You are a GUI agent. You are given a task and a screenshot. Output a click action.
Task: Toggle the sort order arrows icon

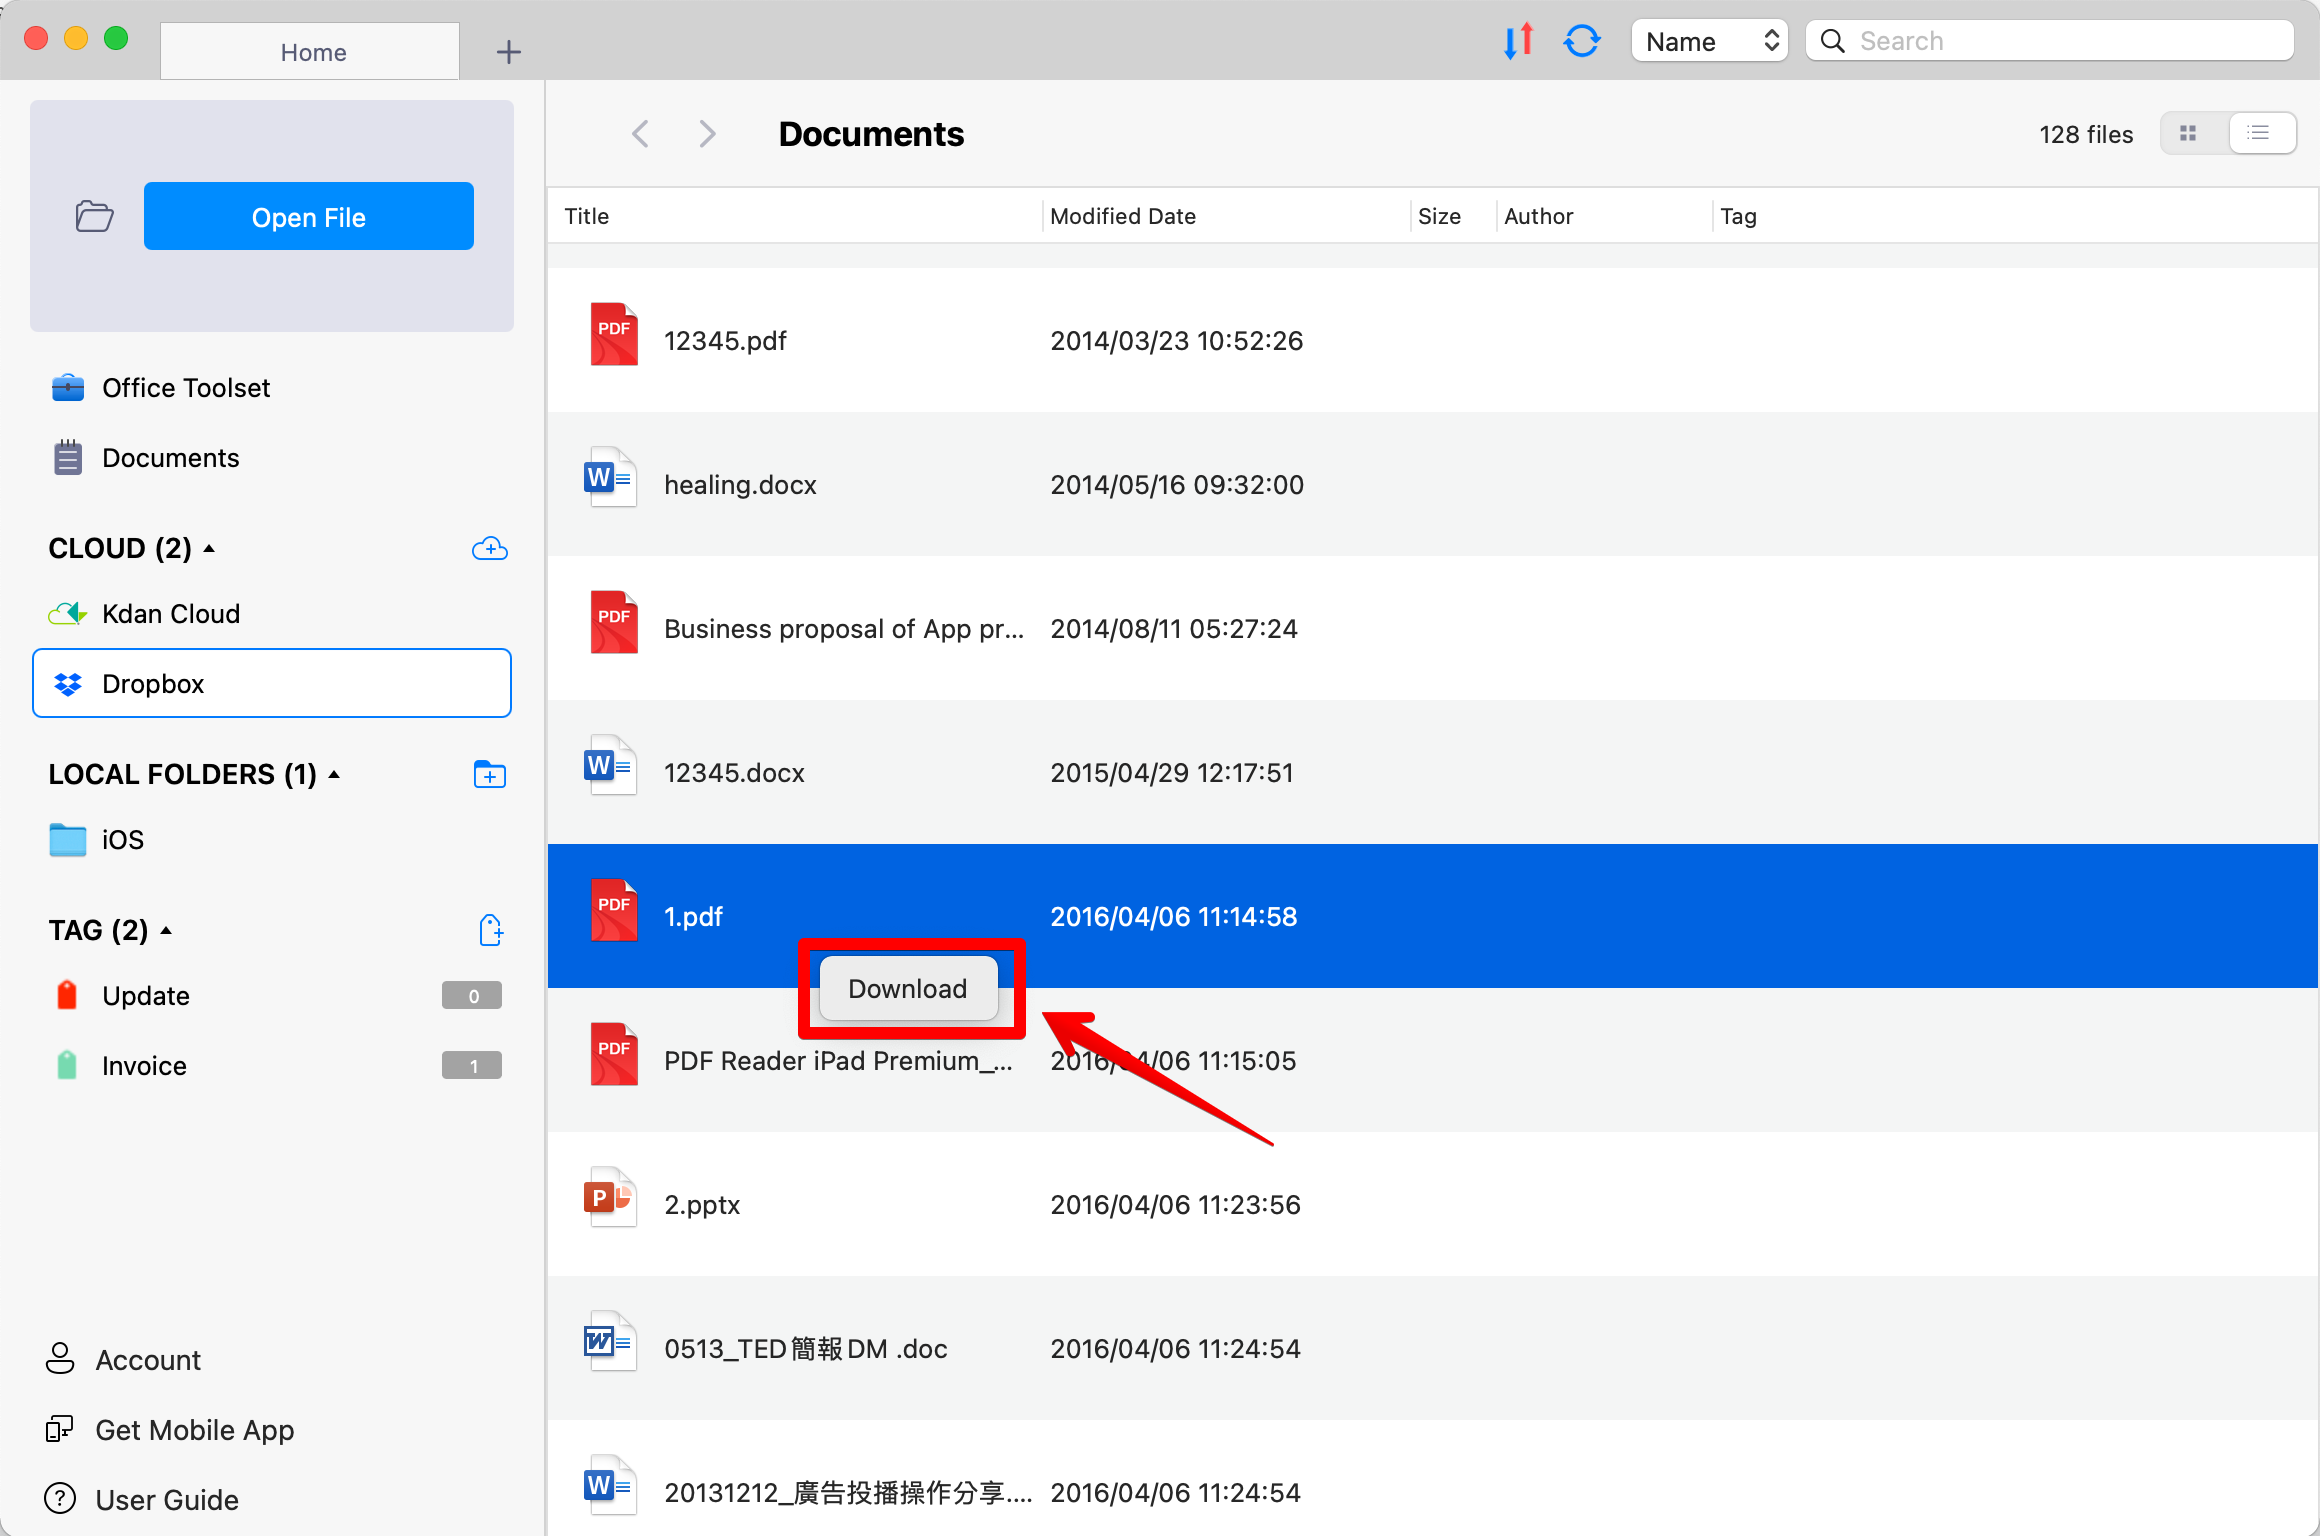1518,41
